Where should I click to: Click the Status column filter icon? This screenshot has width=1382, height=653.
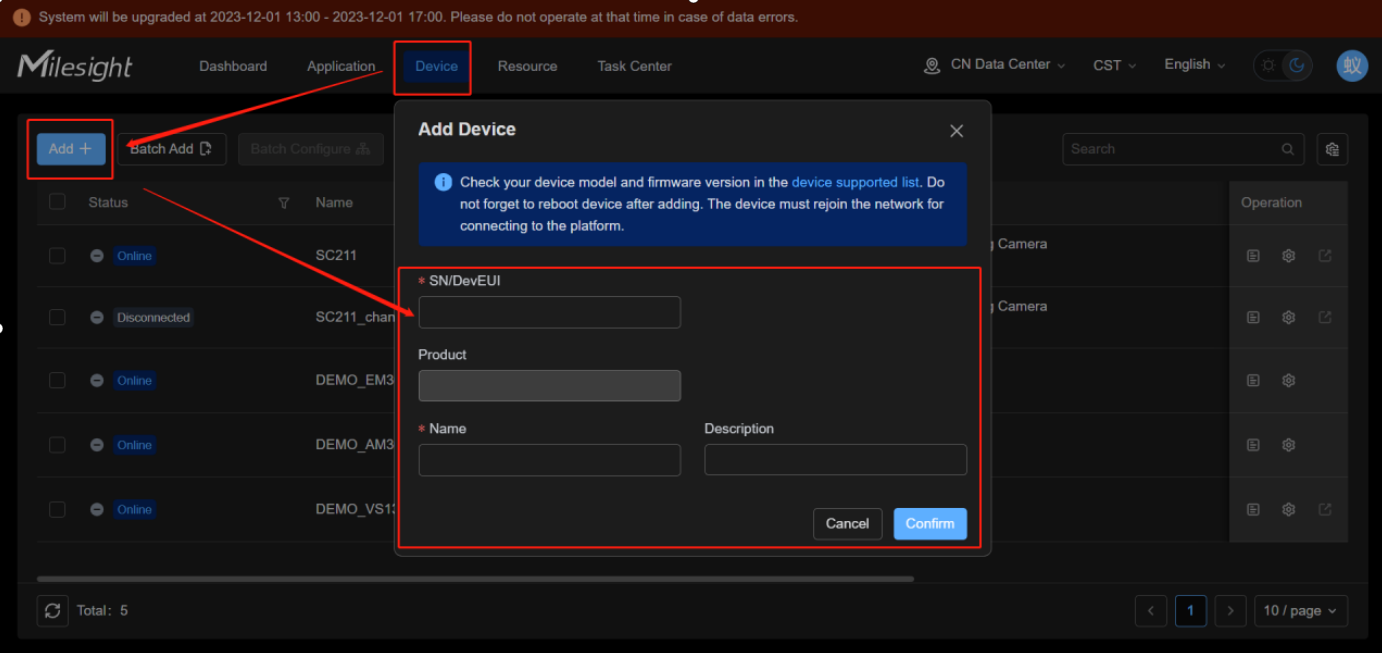click(284, 203)
